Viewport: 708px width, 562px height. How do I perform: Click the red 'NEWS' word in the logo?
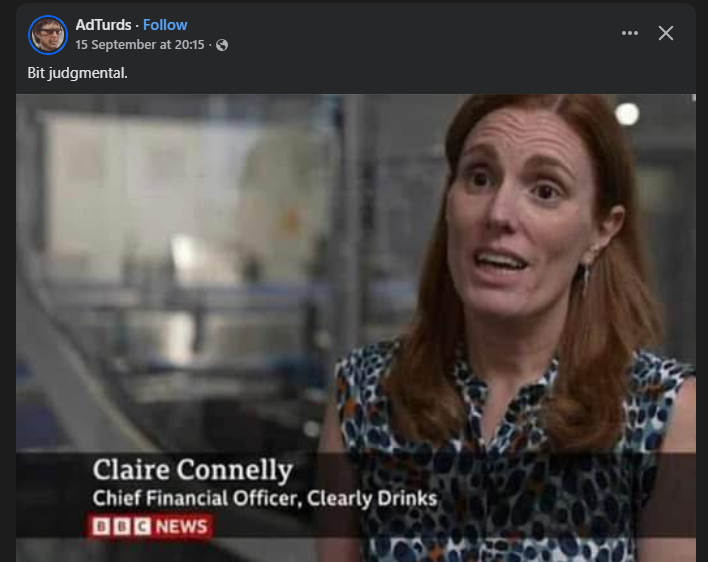pos(182,526)
